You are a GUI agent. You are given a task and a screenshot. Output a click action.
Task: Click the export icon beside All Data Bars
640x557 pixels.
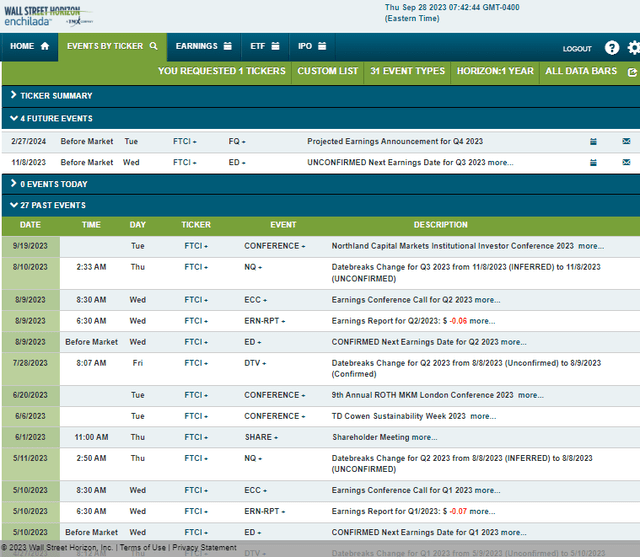coord(632,72)
